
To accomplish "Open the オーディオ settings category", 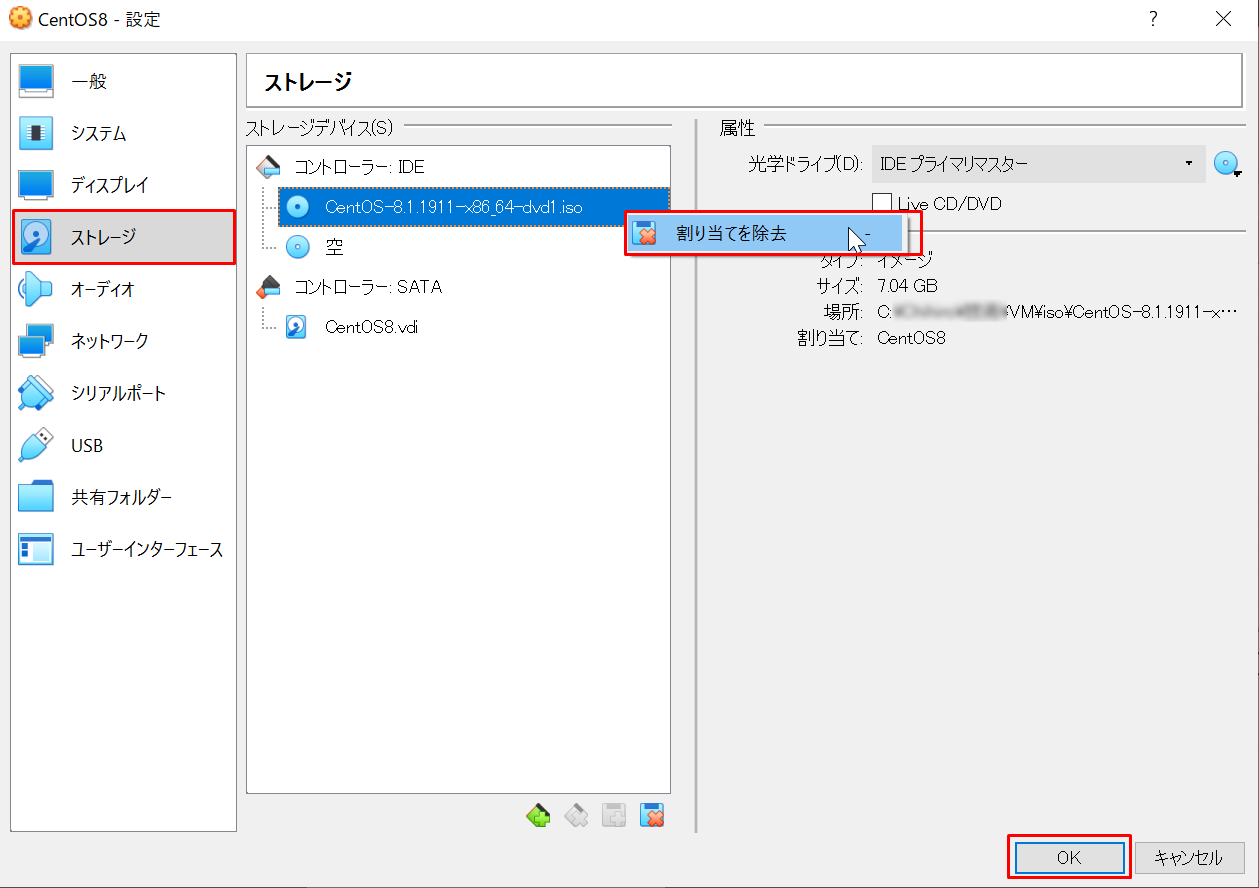I will pyautogui.click(x=124, y=289).
